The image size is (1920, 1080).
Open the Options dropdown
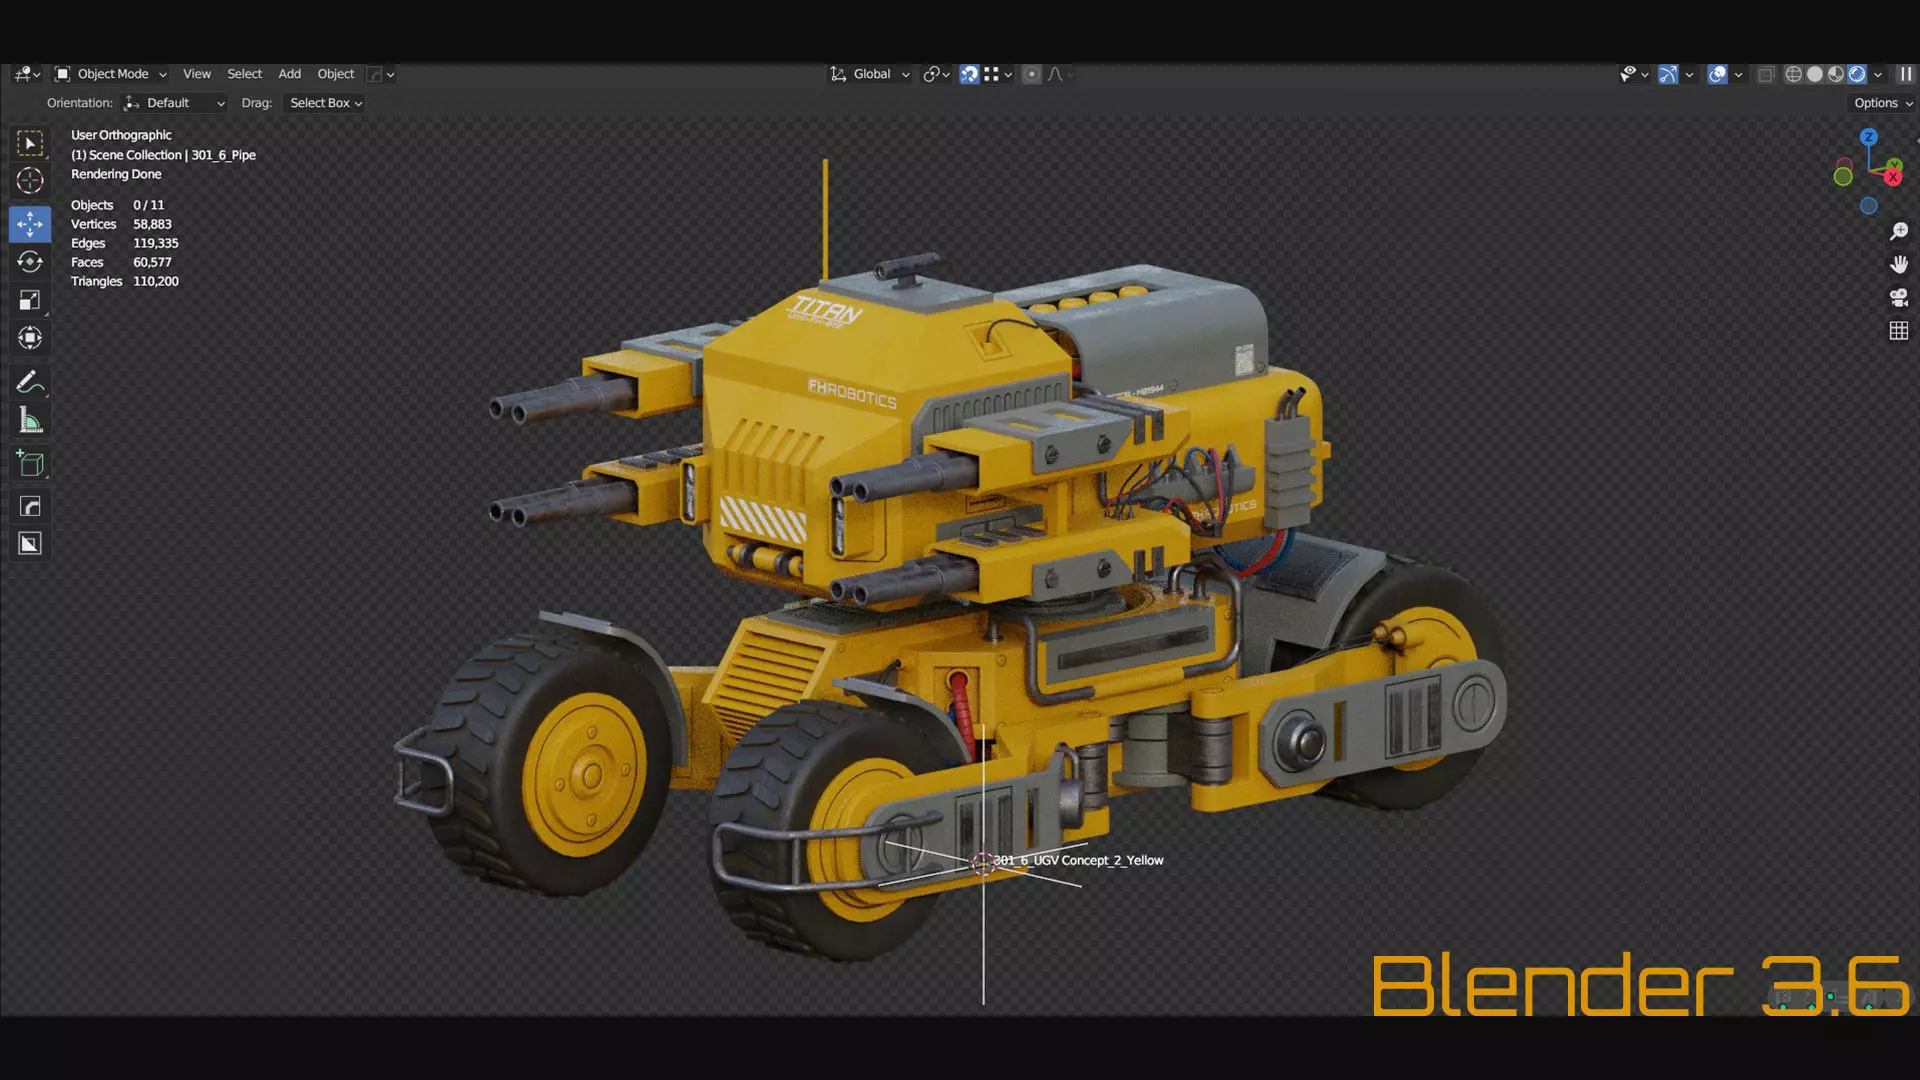pyautogui.click(x=1882, y=103)
